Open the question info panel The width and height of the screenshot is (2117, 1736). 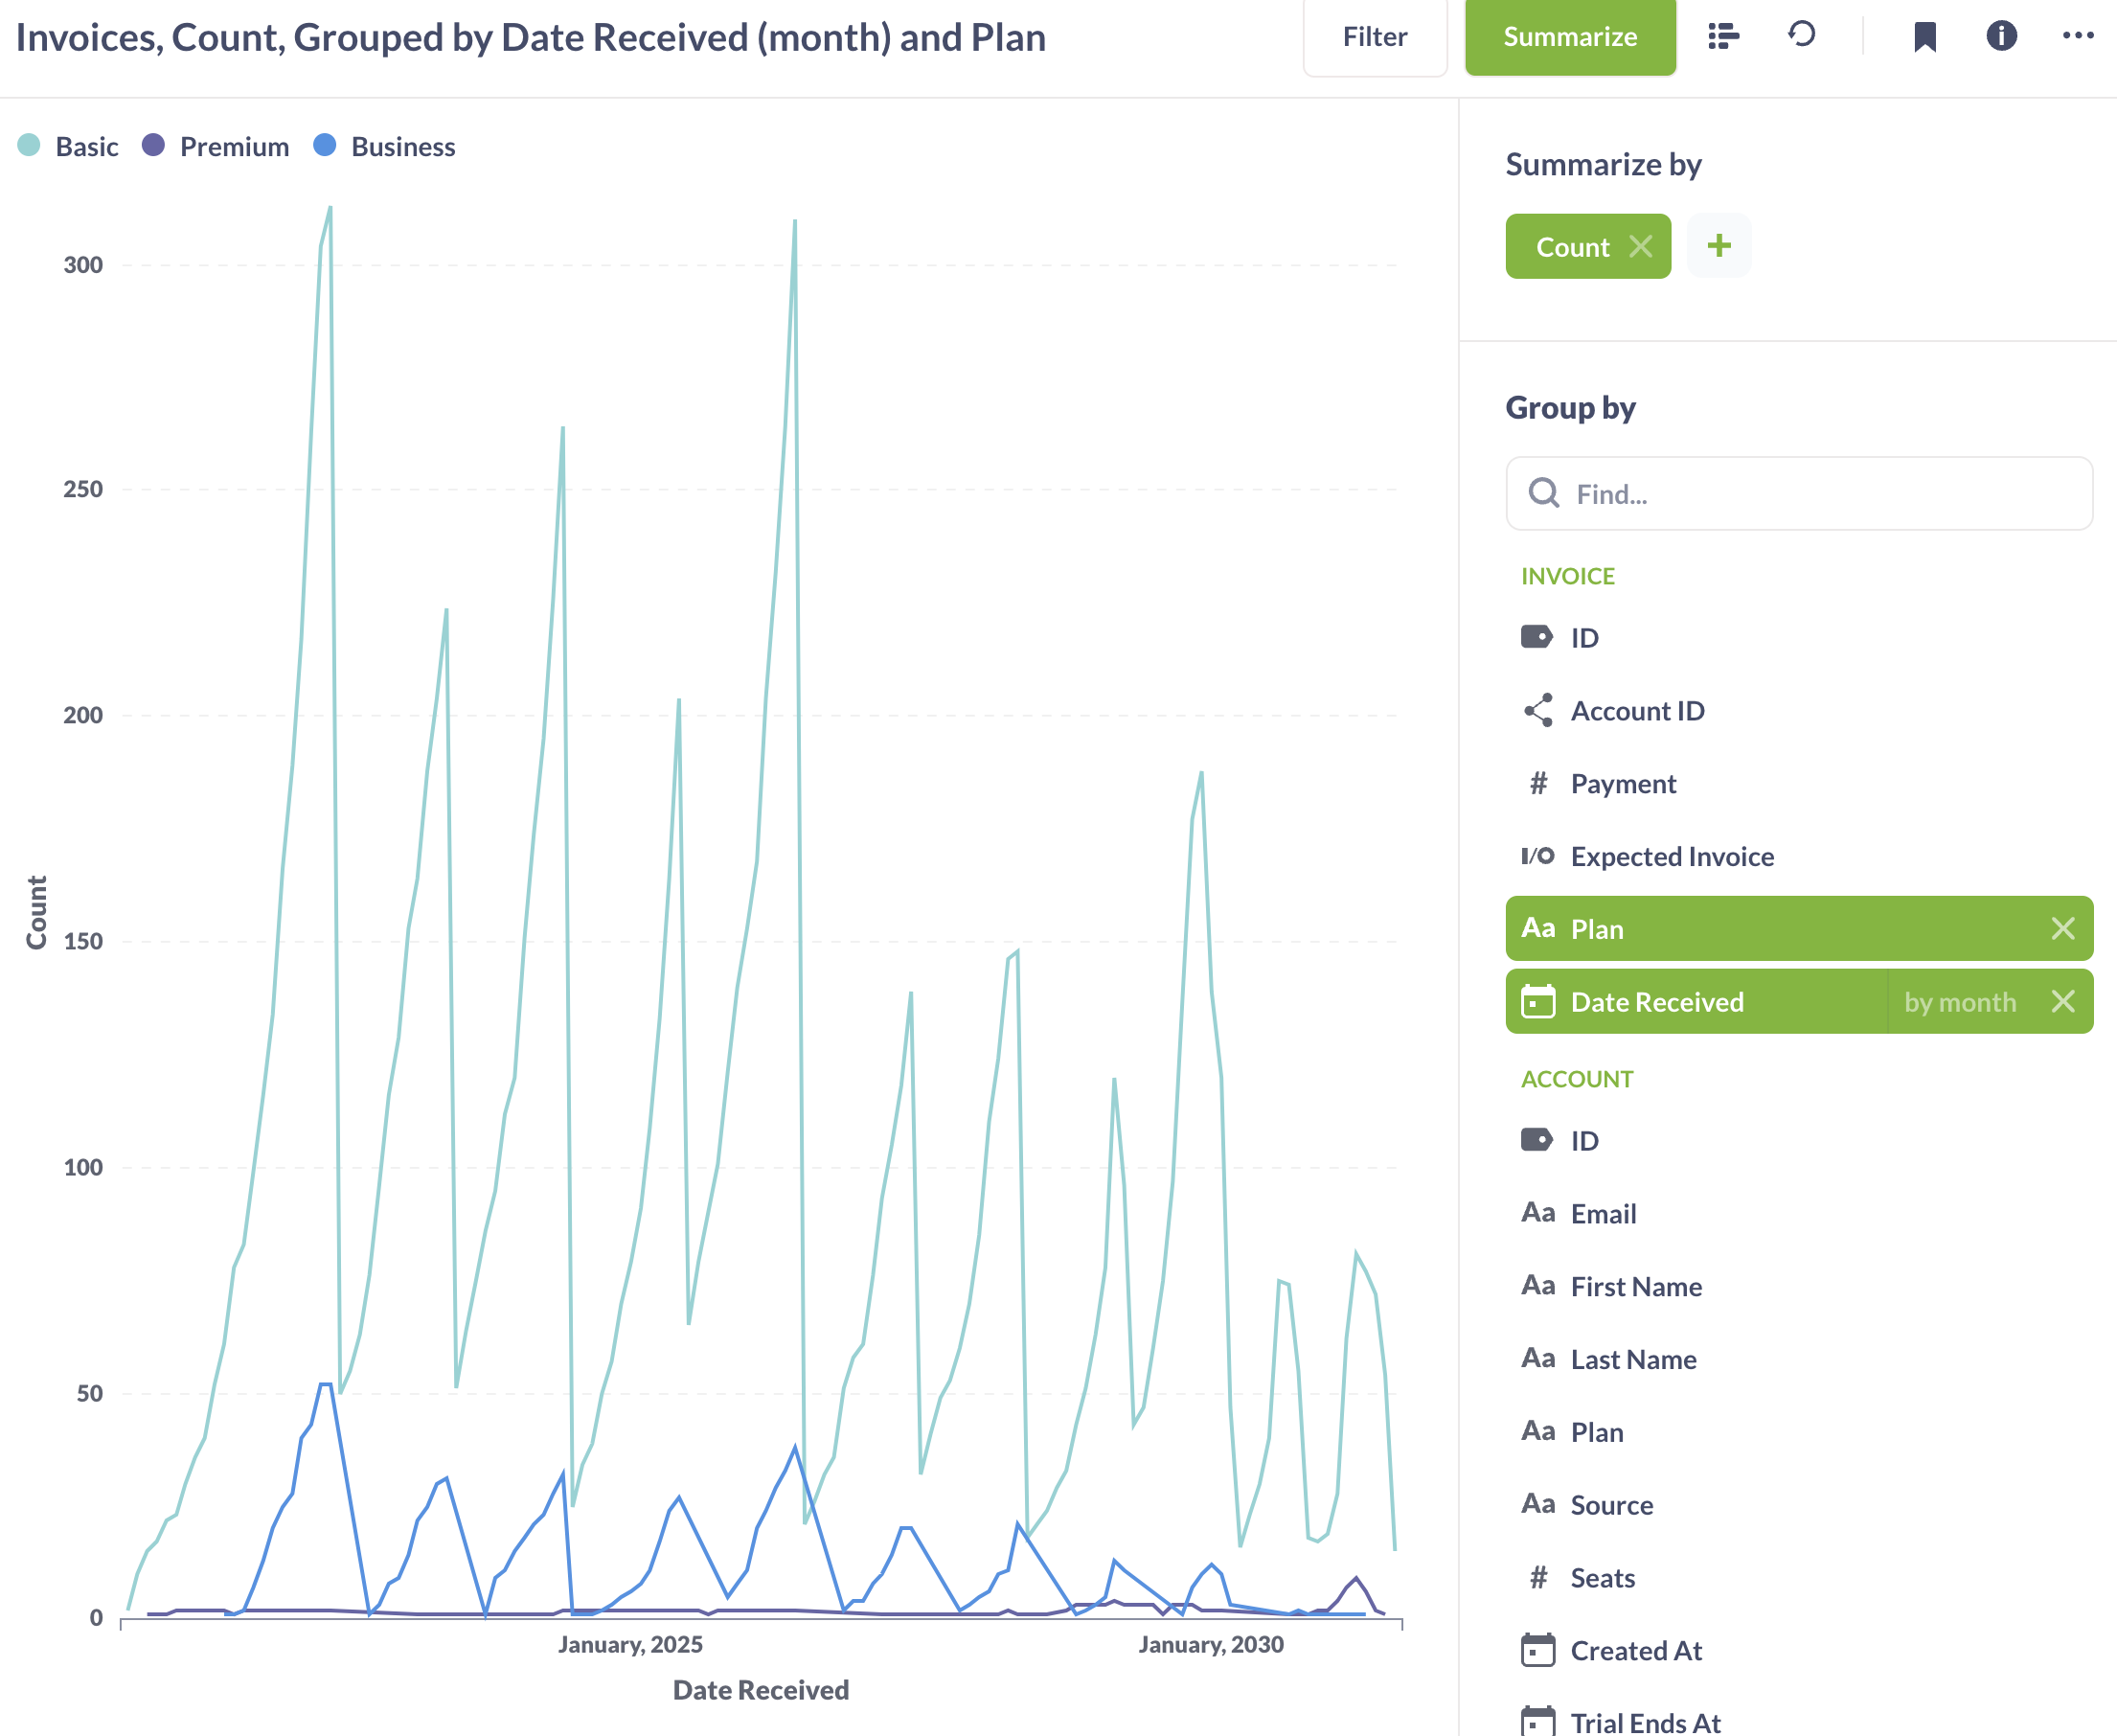pos(2001,36)
